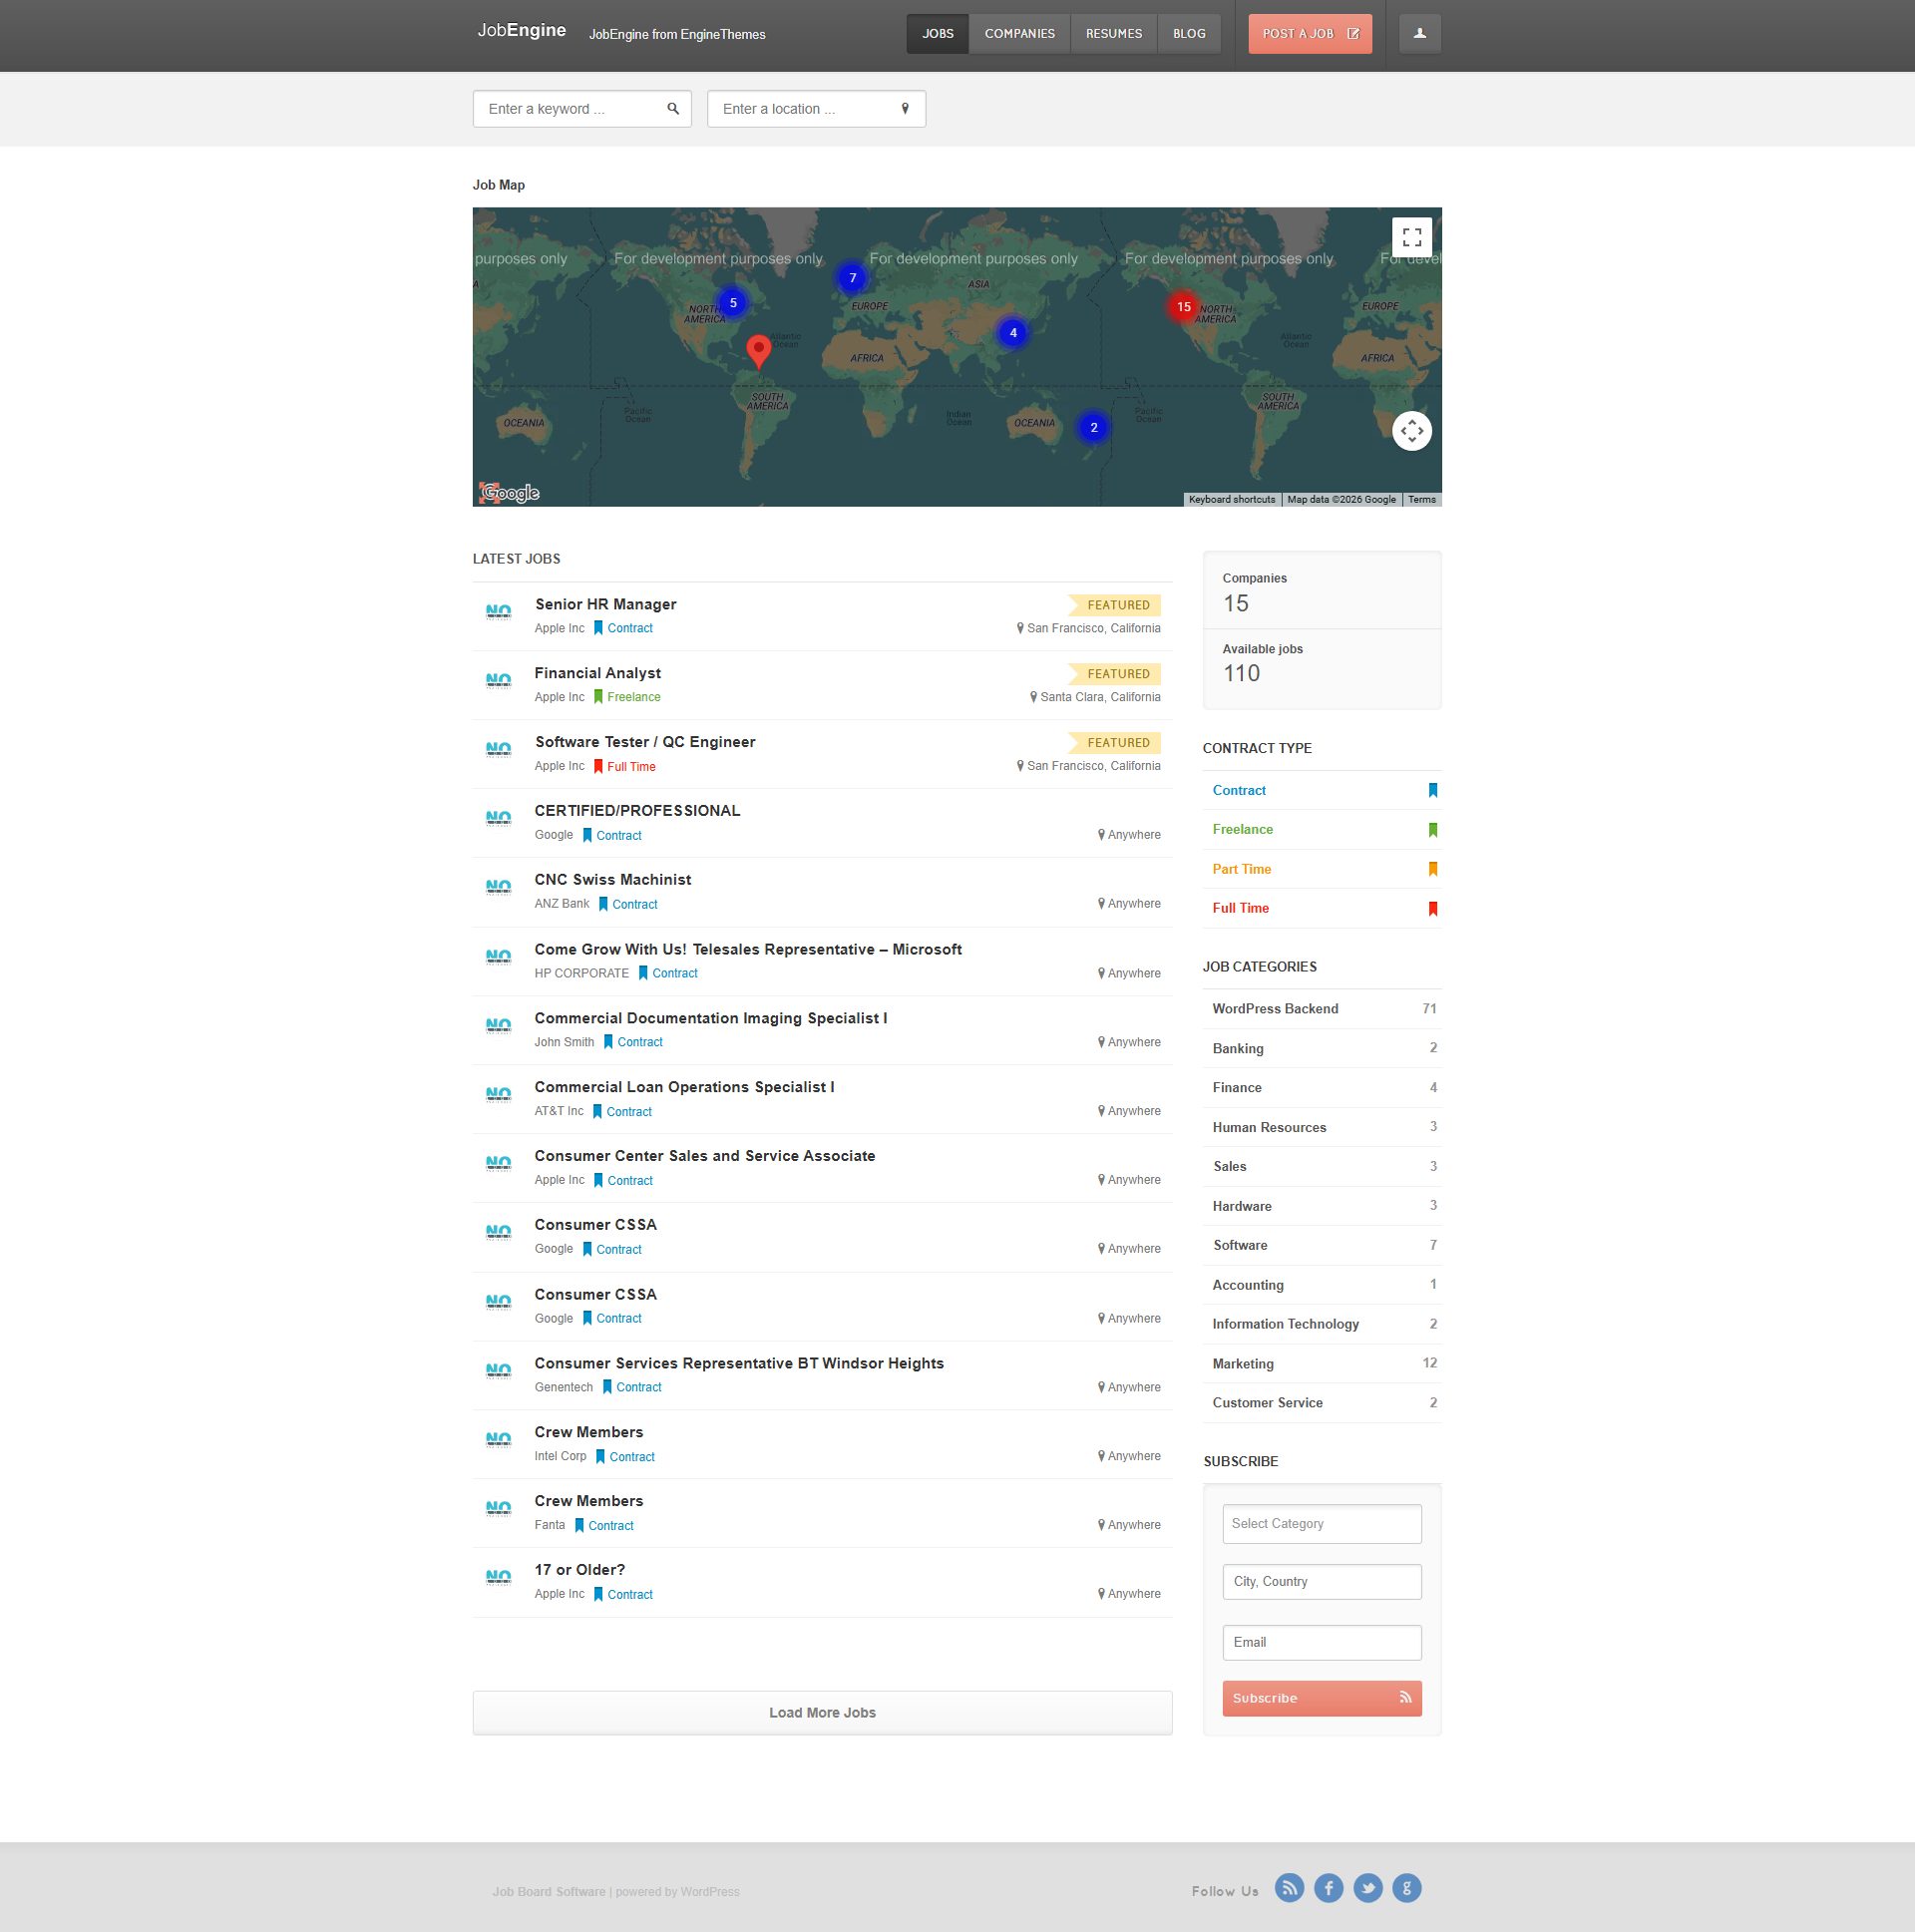Click the user account icon in header
This screenshot has height=1932, width=1915.
pos(1419,34)
